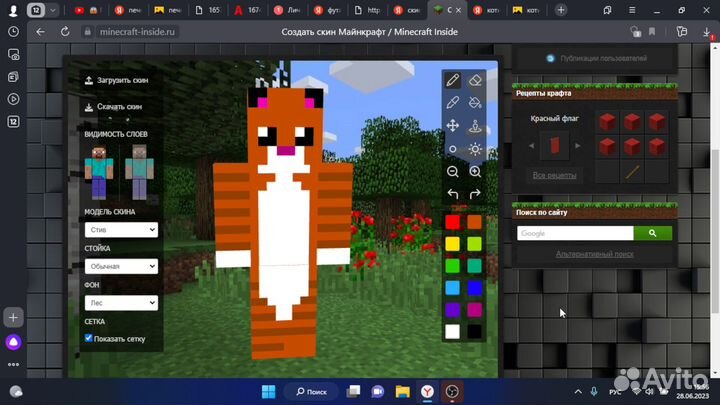720x405 pixels.
Task: Select the darken circle tool
Action: (452, 149)
